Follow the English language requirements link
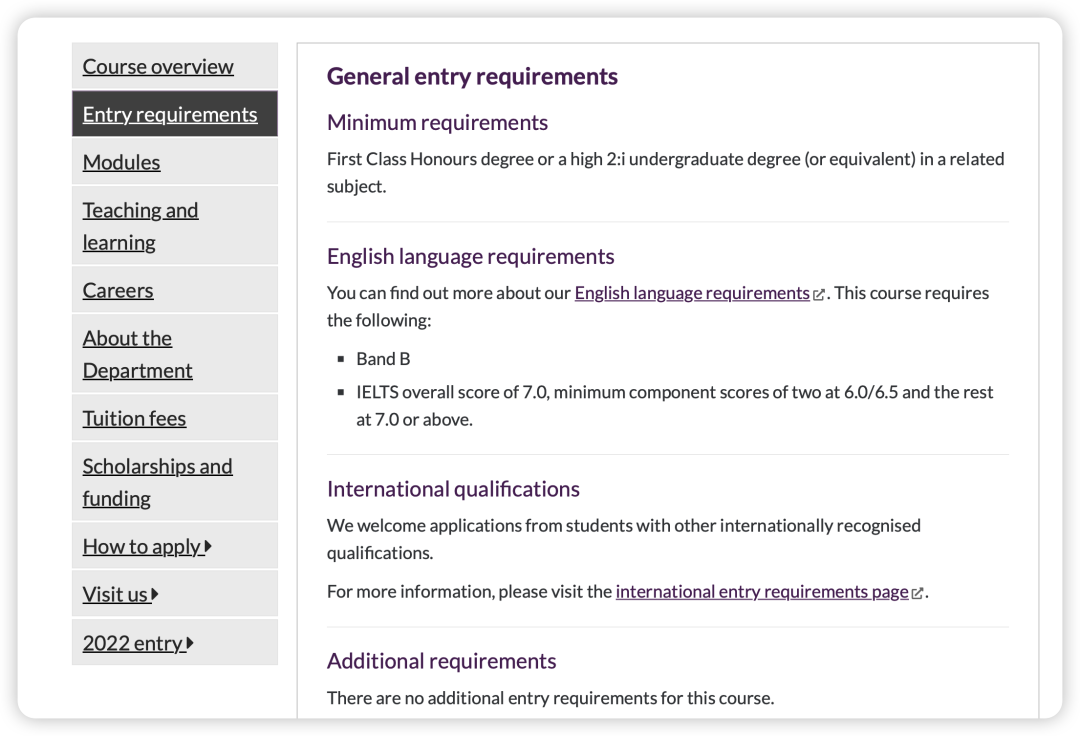 pos(692,293)
